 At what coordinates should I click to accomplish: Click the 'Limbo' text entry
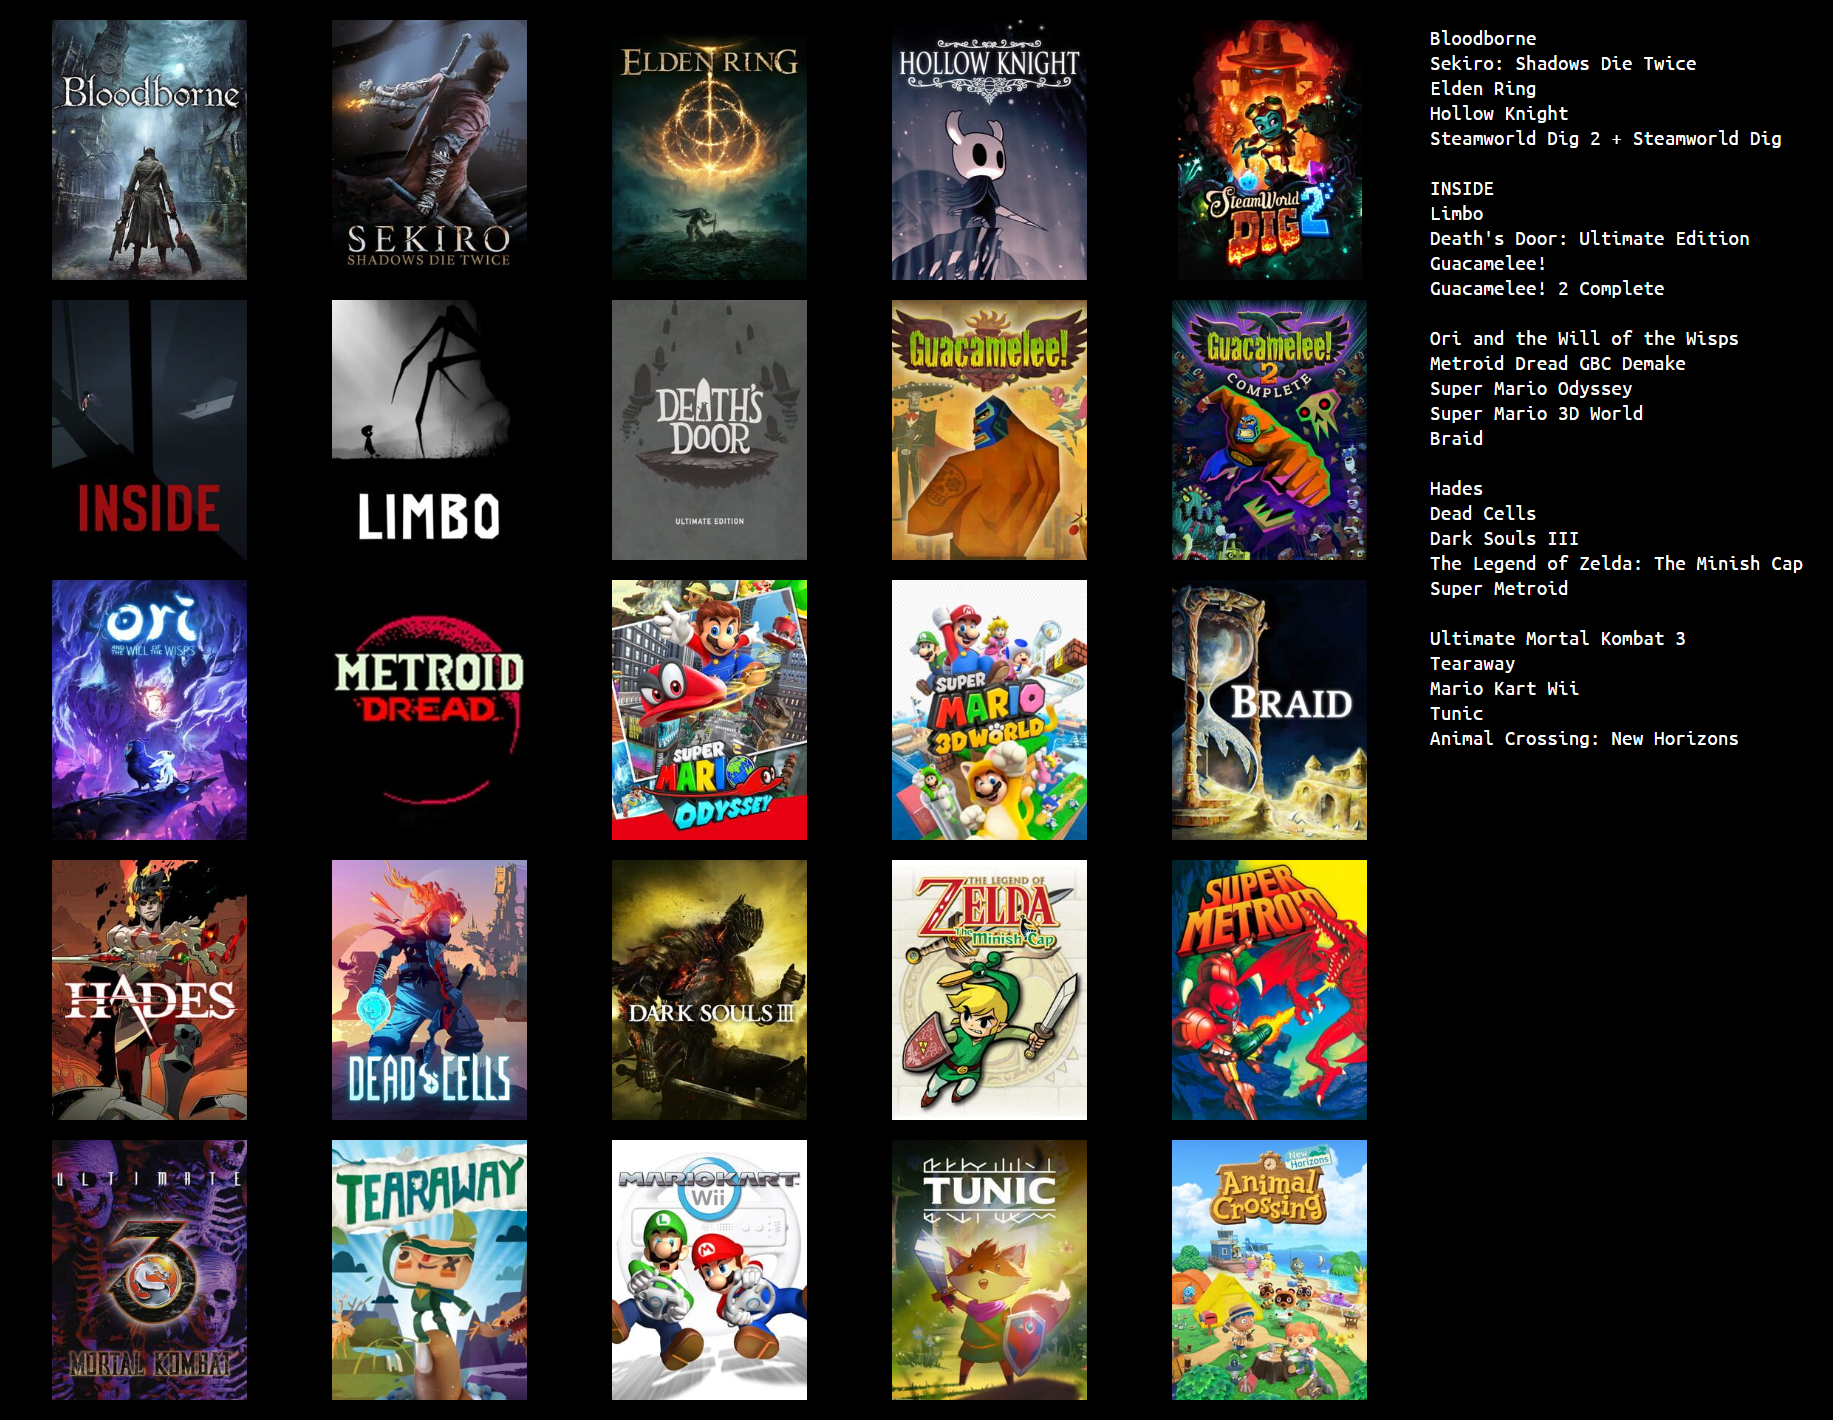tap(1456, 213)
